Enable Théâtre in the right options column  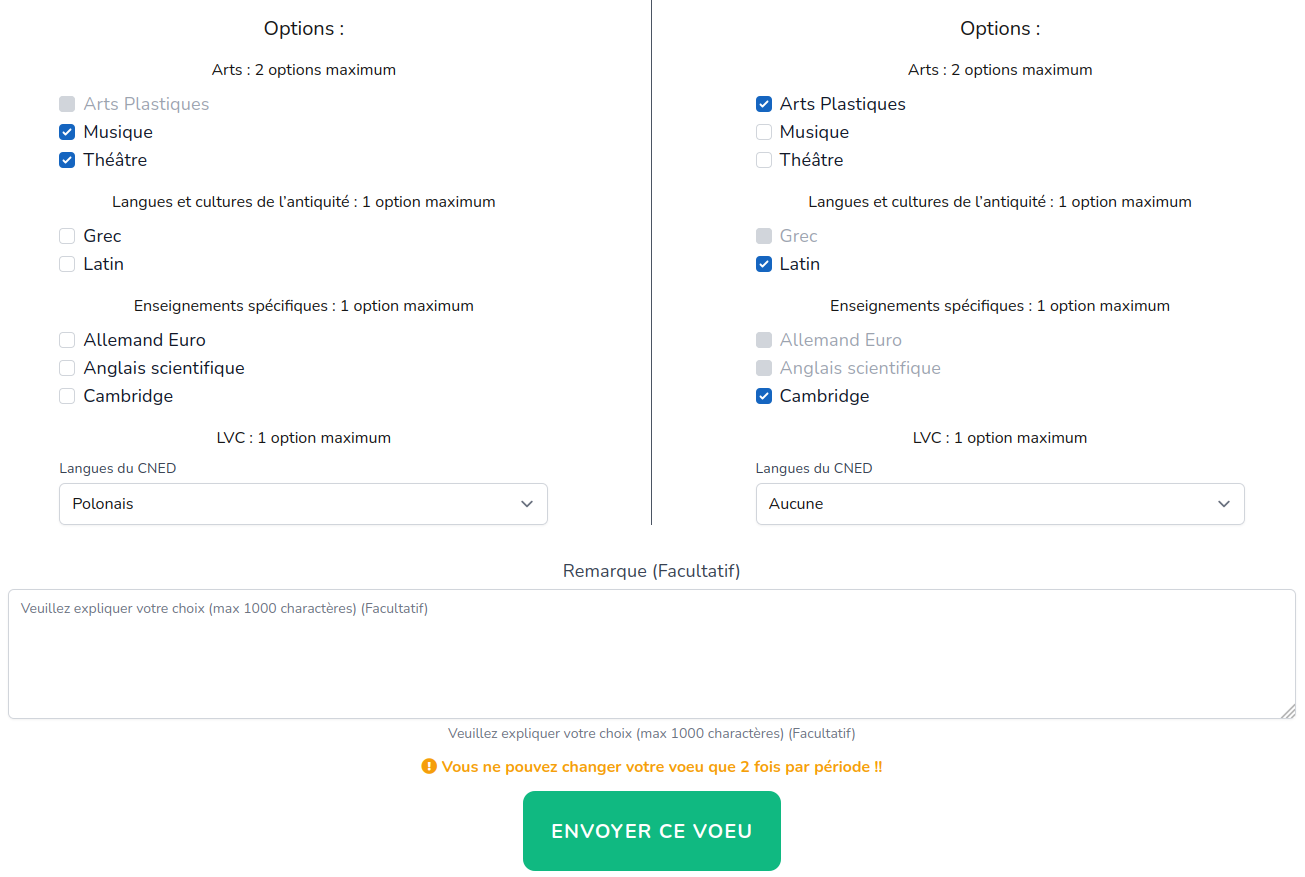[x=764, y=160]
